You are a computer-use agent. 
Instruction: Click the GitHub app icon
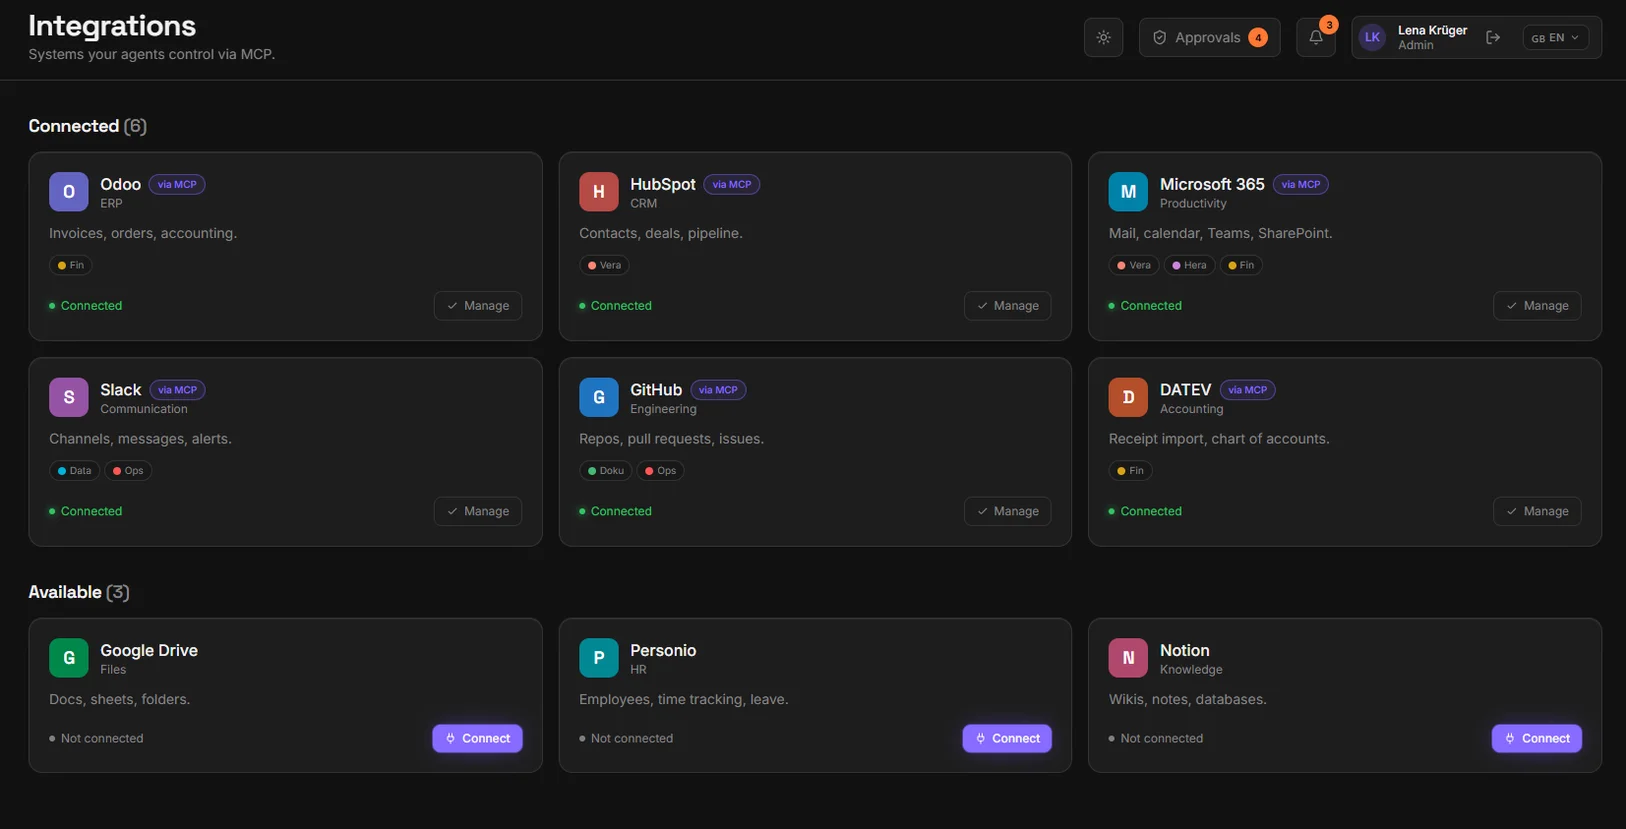pyautogui.click(x=599, y=397)
